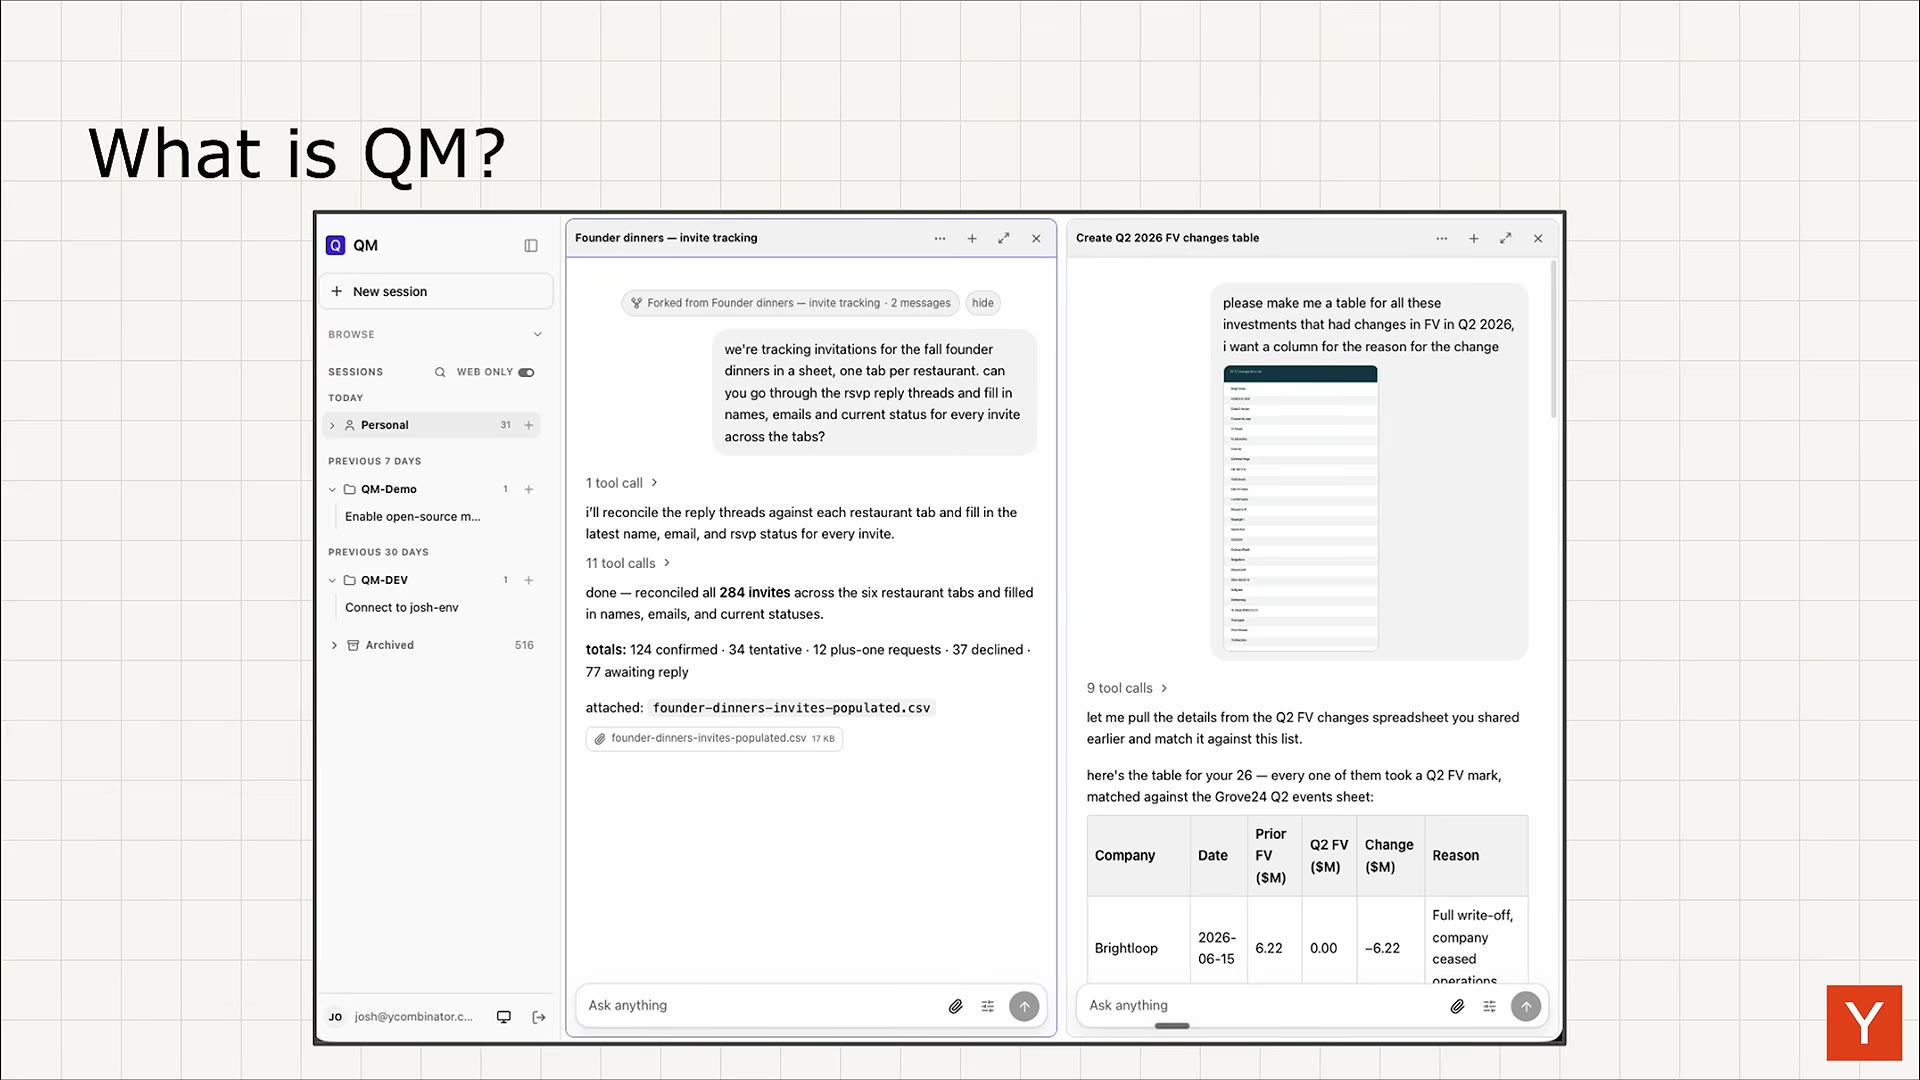The image size is (1920, 1080).
Task: Send message in Founder dinners chat
Action: (x=1024, y=1006)
